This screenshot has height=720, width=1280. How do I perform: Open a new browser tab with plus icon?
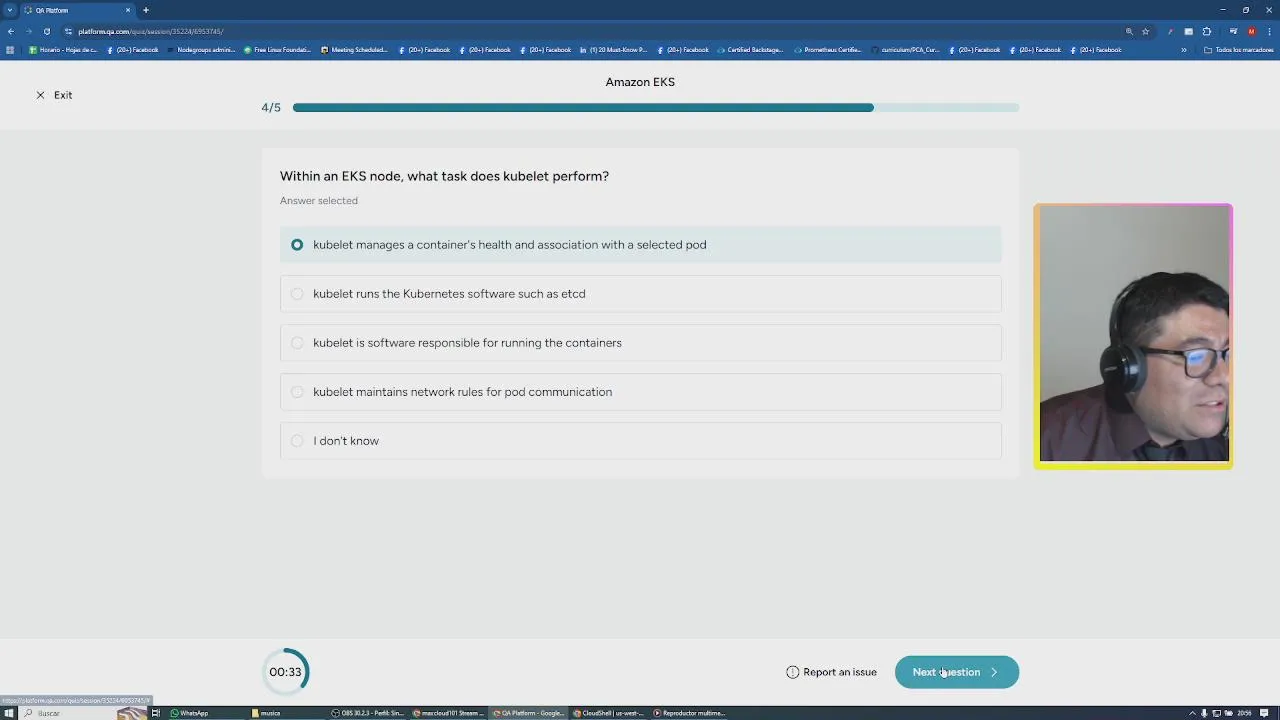[x=145, y=10]
